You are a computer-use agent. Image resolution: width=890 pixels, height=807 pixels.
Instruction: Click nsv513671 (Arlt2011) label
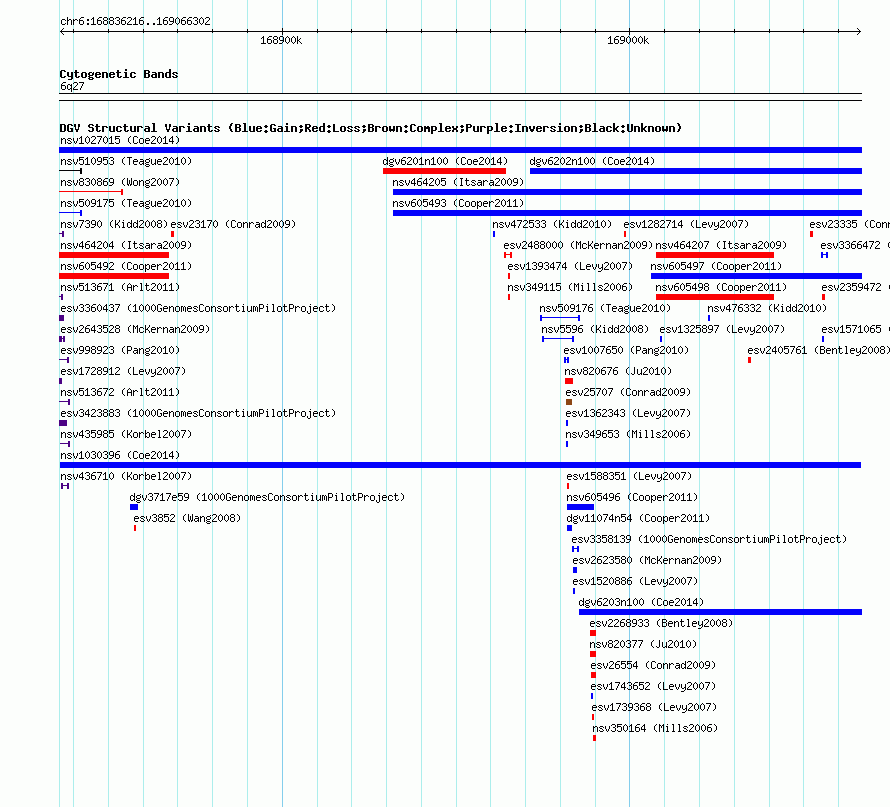click(120, 287)
